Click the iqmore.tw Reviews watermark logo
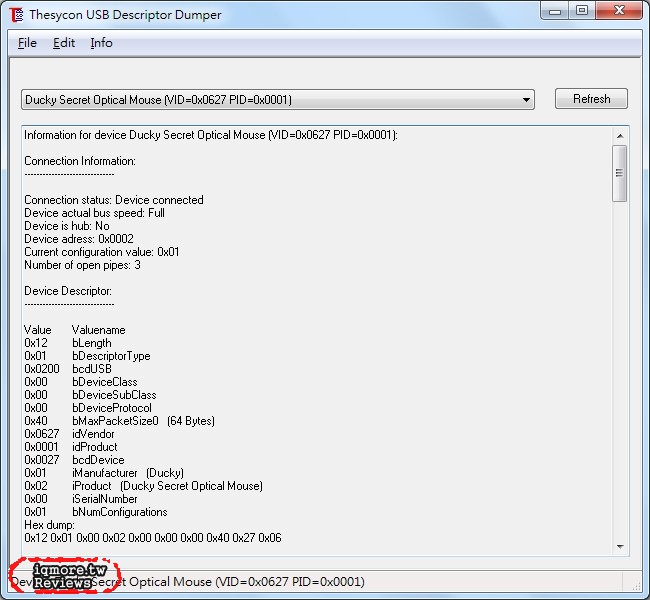Viewport: 650px width, 600px height. coord(65,576)
